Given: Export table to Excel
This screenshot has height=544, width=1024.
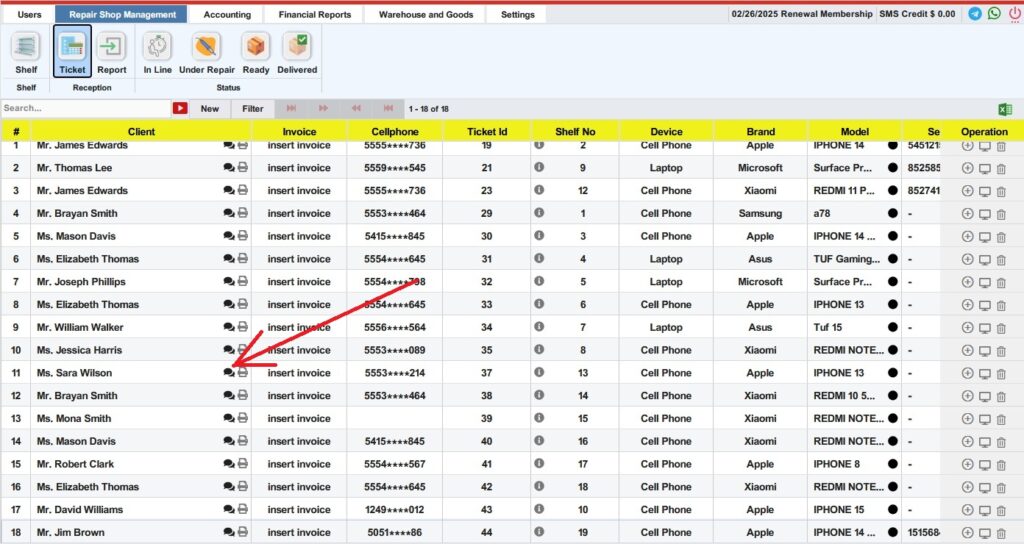Looking at the screenshot, I should (1005, 109).
